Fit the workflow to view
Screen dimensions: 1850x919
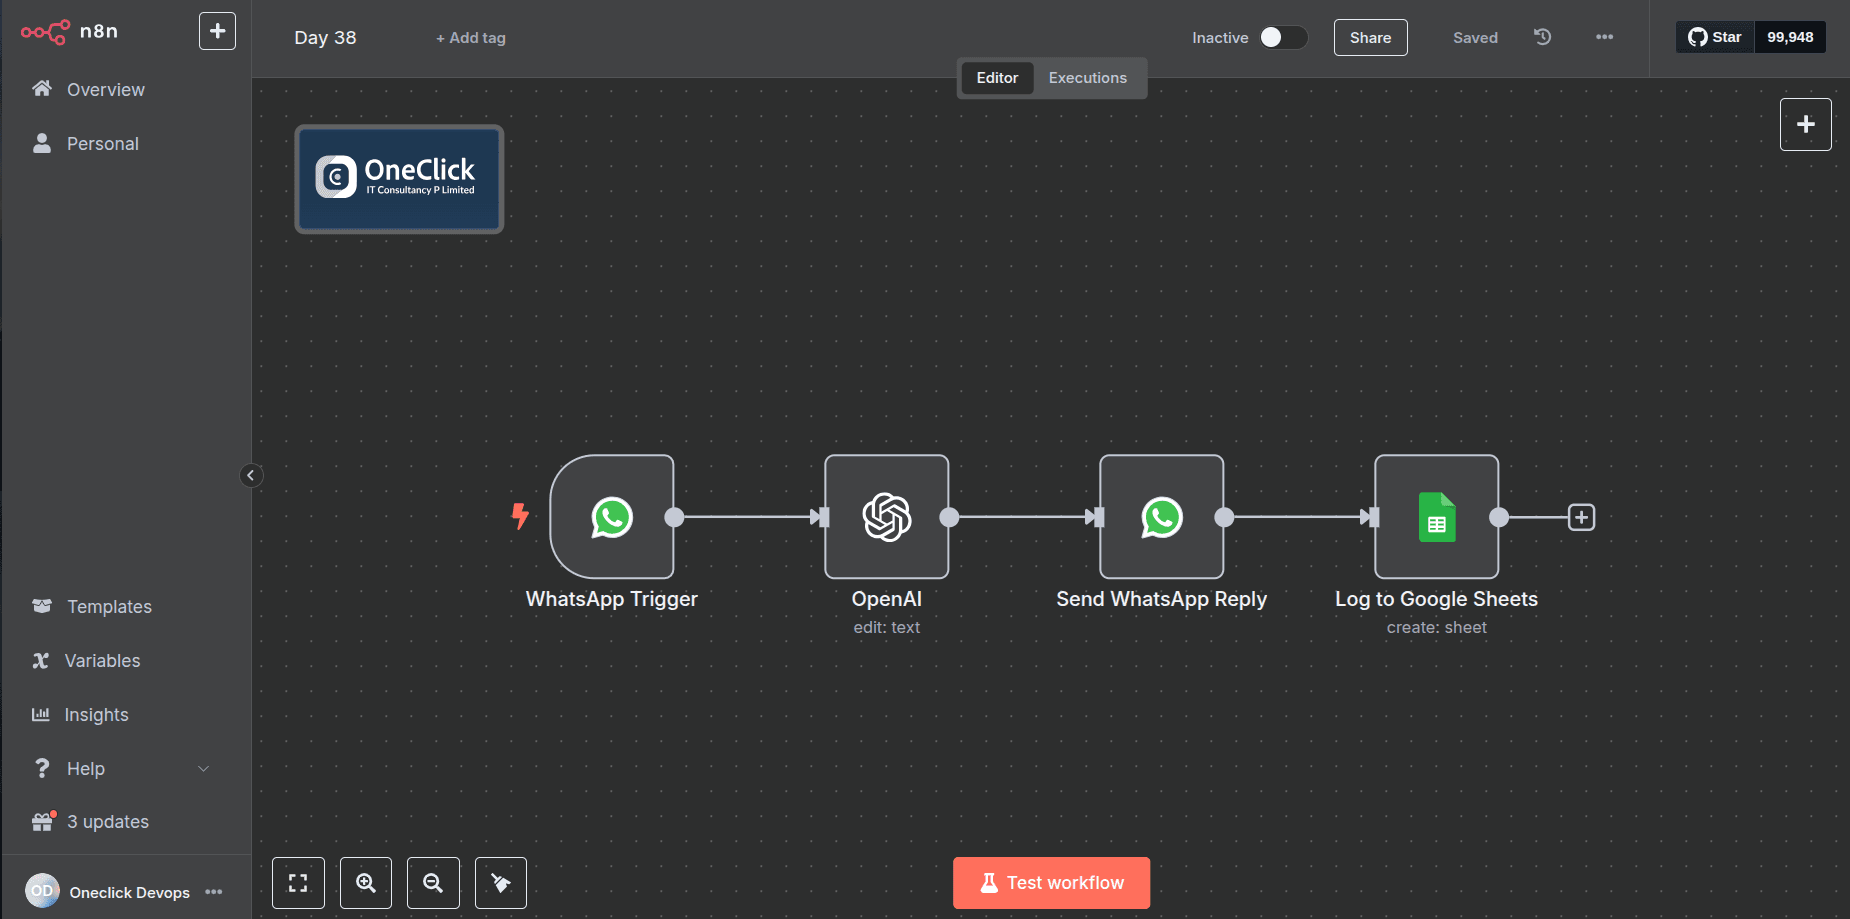[298, 883]
